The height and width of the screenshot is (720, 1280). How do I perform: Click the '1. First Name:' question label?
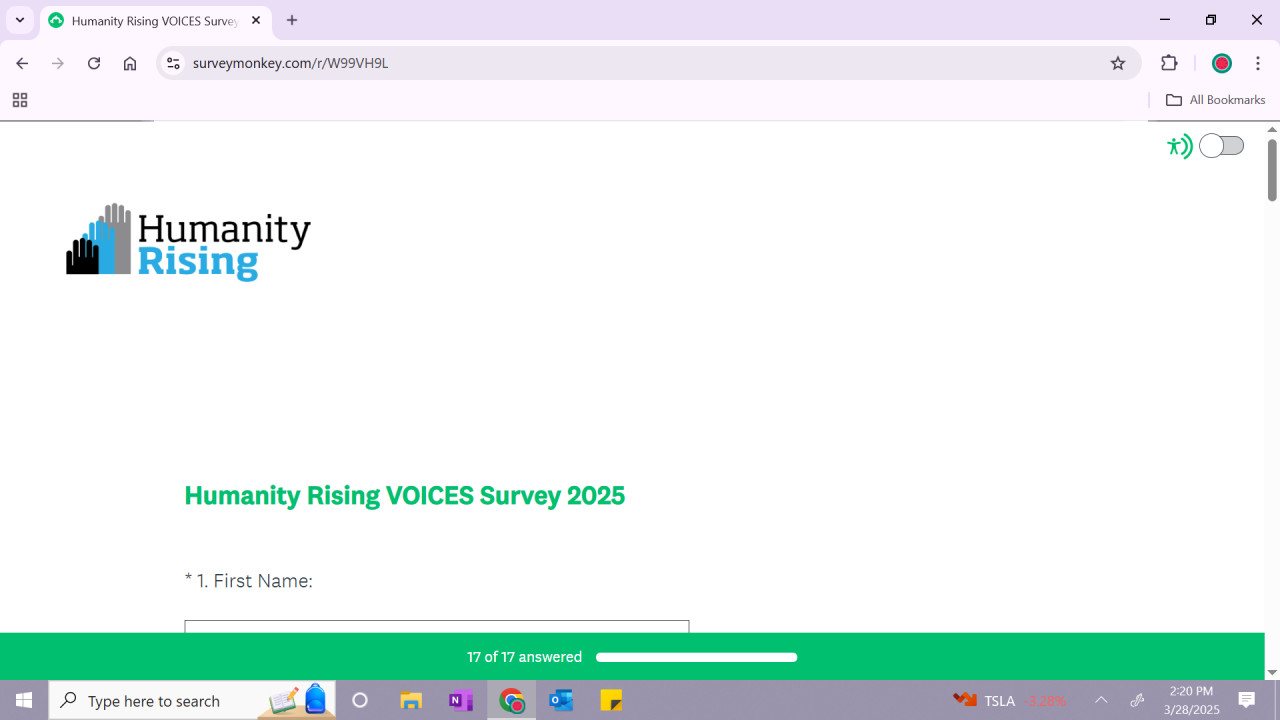coord(255,581)
